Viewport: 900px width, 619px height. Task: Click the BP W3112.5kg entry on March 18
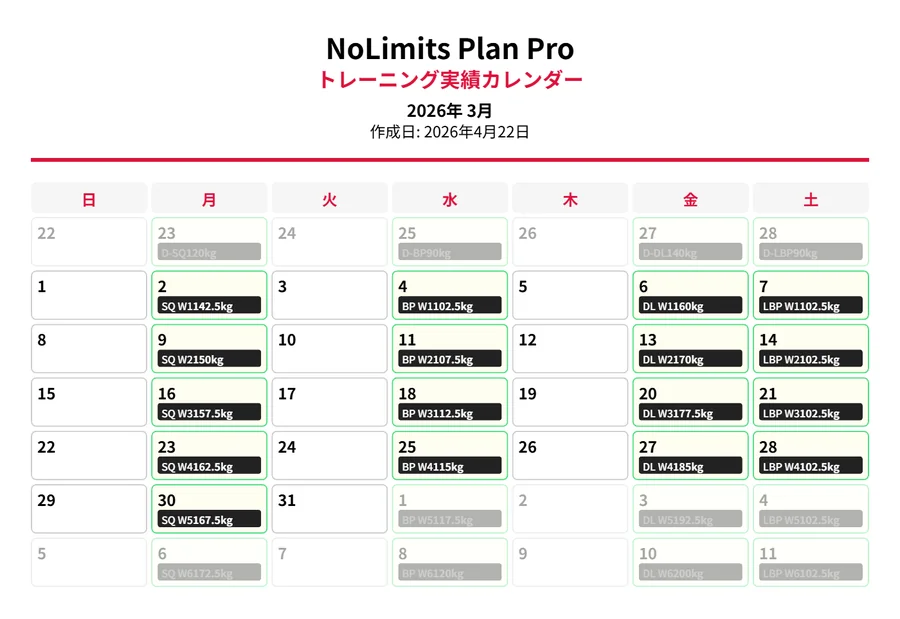point(449,412)
